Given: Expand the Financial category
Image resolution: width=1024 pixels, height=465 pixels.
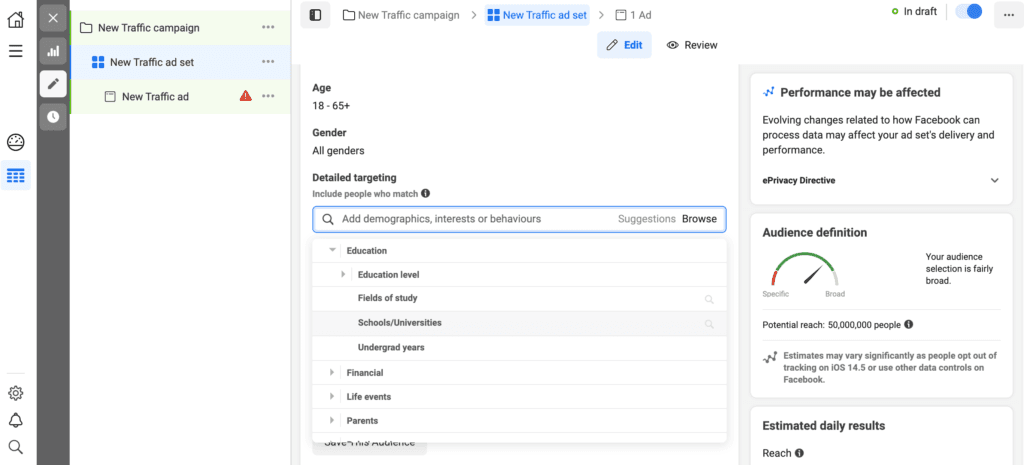Looking at the screenshot, I should (x=332, y=372).
